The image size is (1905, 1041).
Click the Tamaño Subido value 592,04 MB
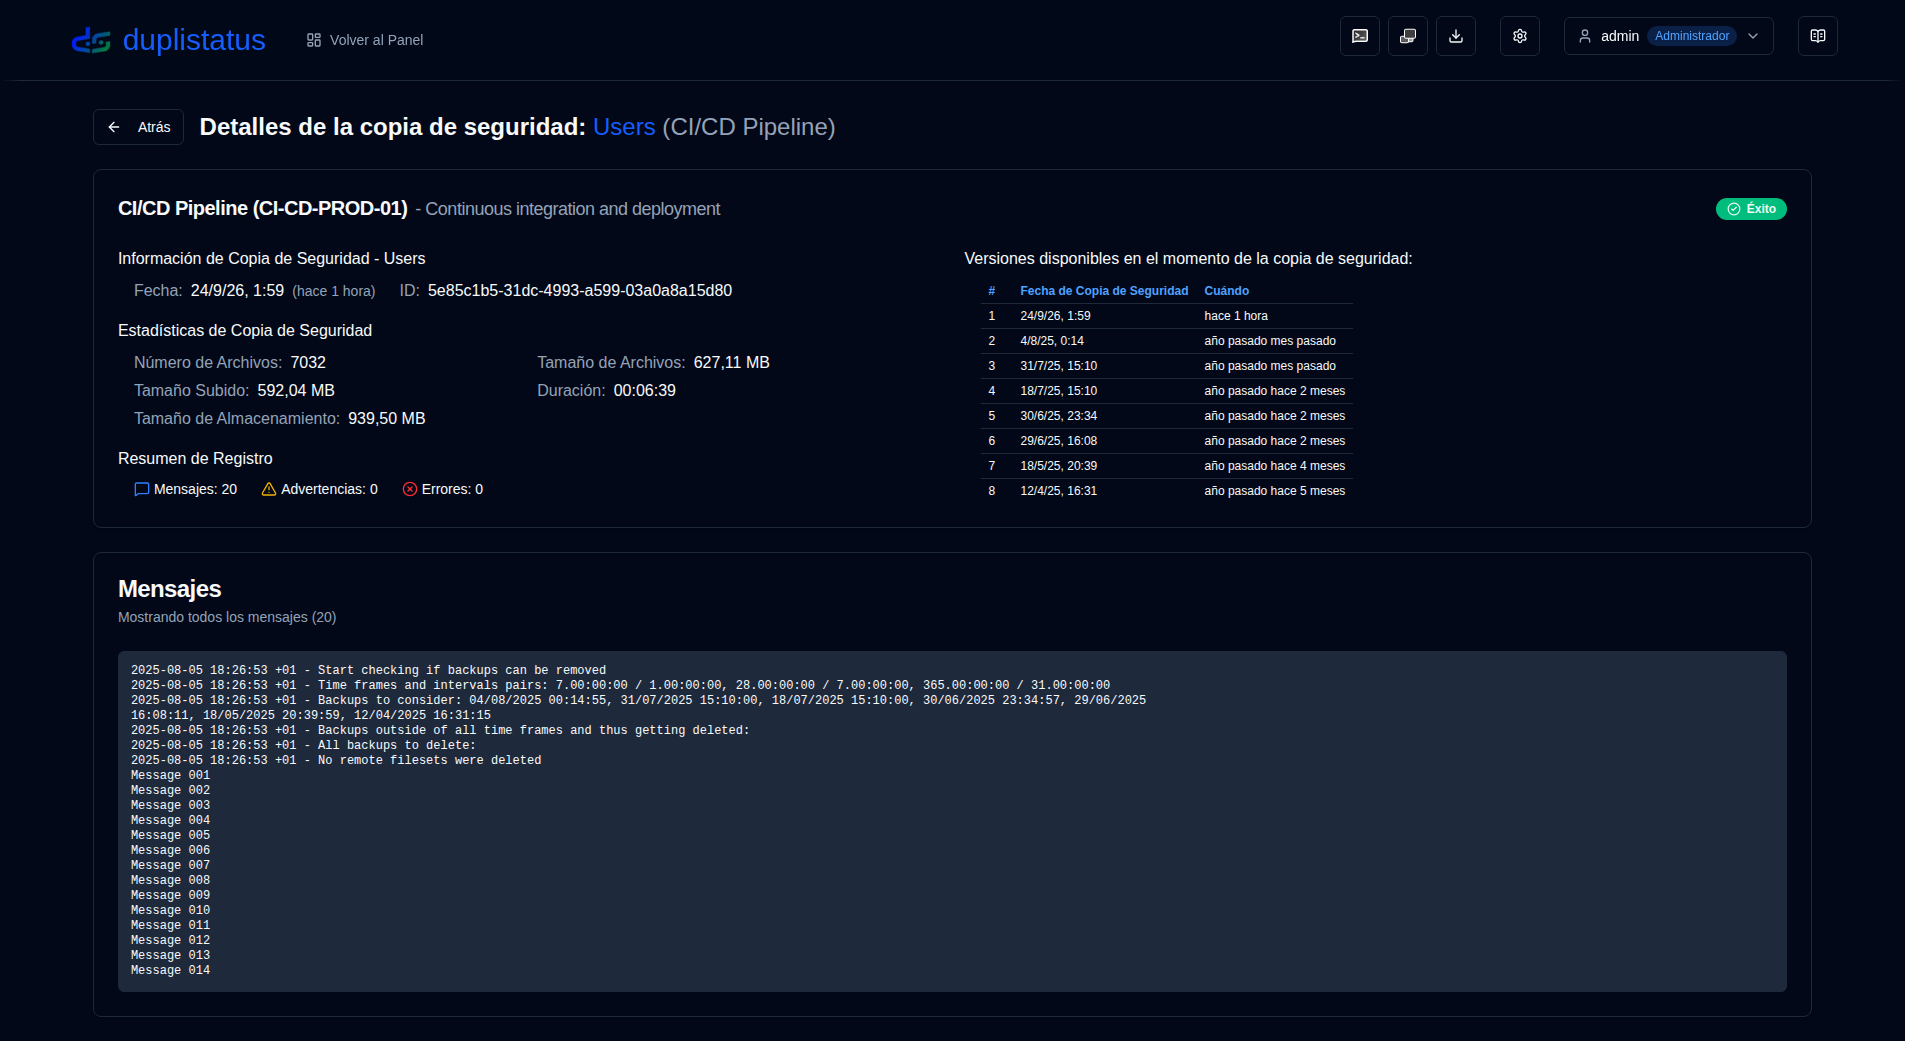pos(296,391)
